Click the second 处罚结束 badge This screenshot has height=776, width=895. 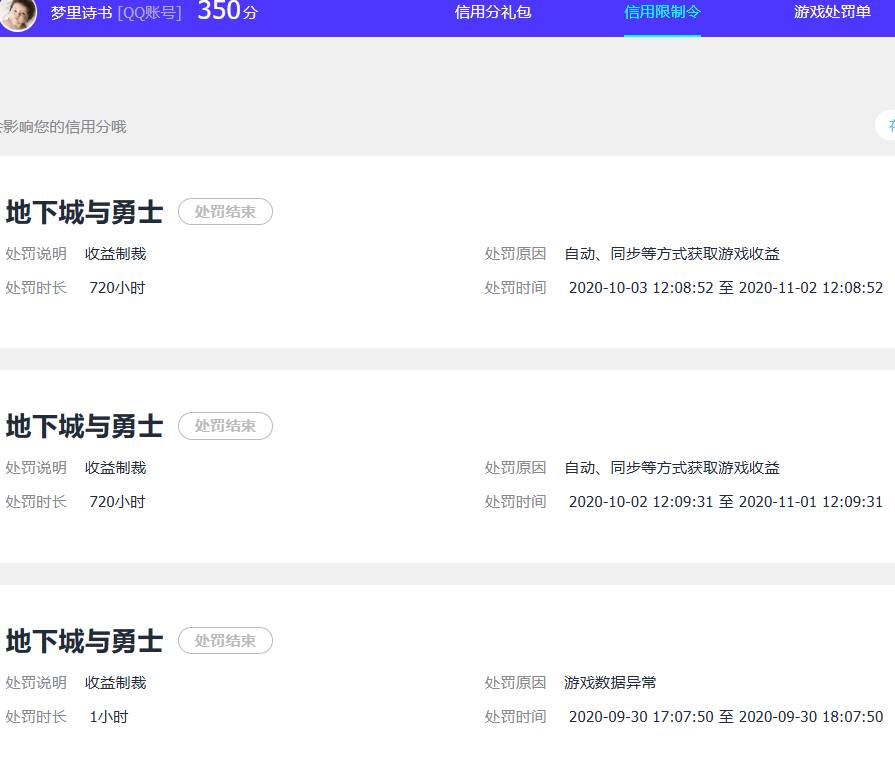(225, 426)
